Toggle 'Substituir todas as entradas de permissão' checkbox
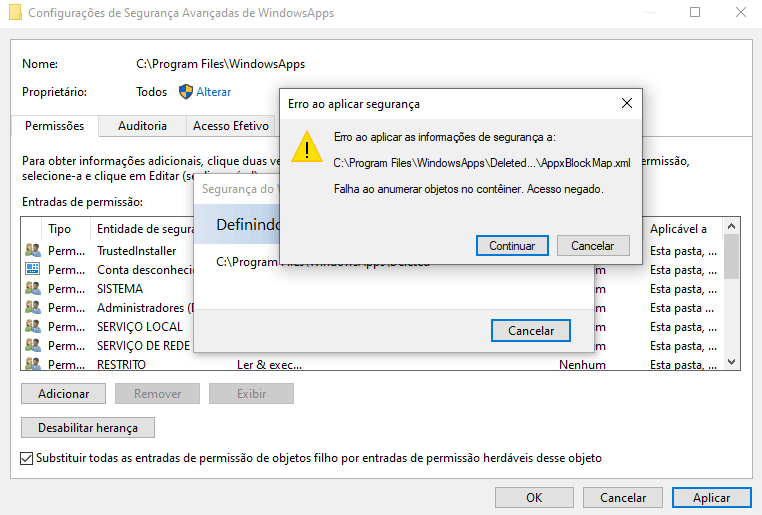Image resolution: width=762 pixels, height=515 pixels. [27, 458]
